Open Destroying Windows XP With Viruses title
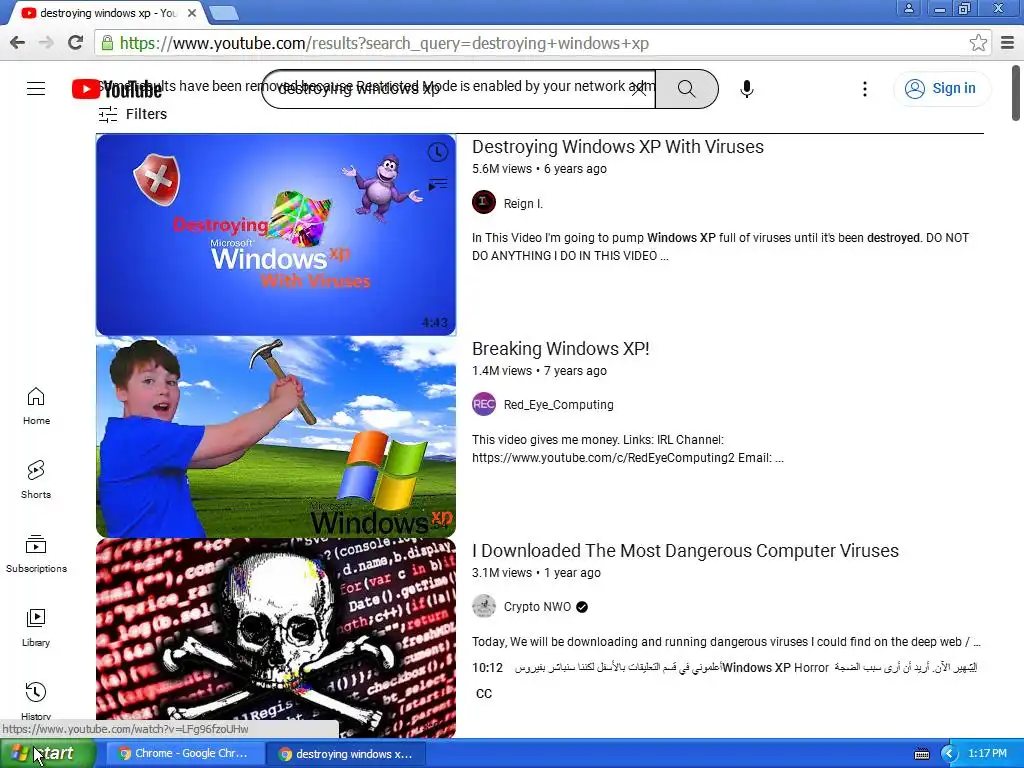Image resolution: width=1024 pixels, height=768 pixels. point(618,147)
